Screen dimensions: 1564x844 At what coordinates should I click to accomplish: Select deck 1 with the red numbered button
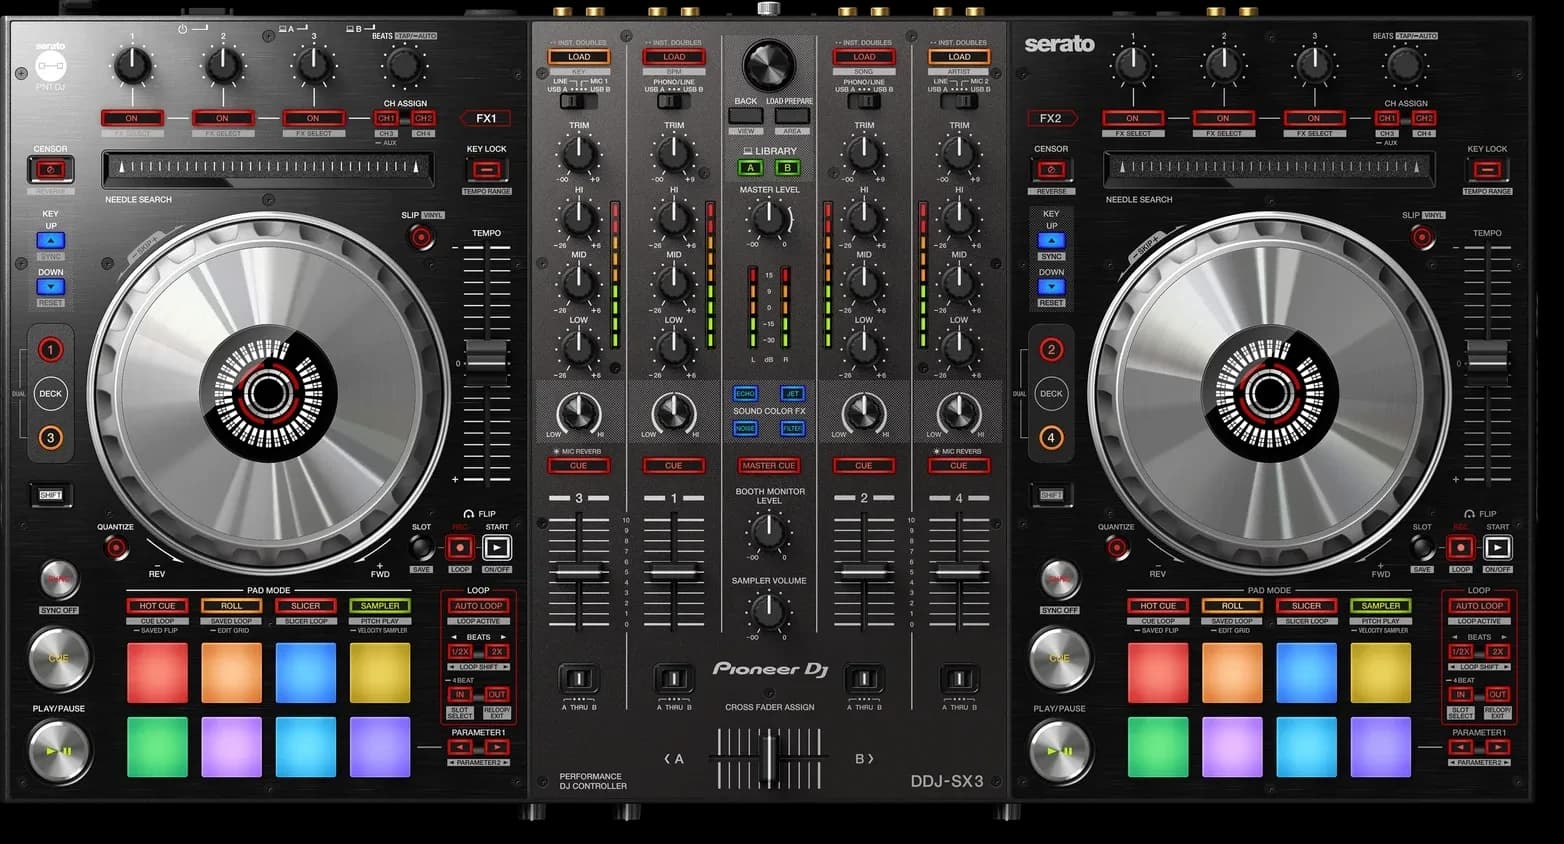tap(50, 350)
